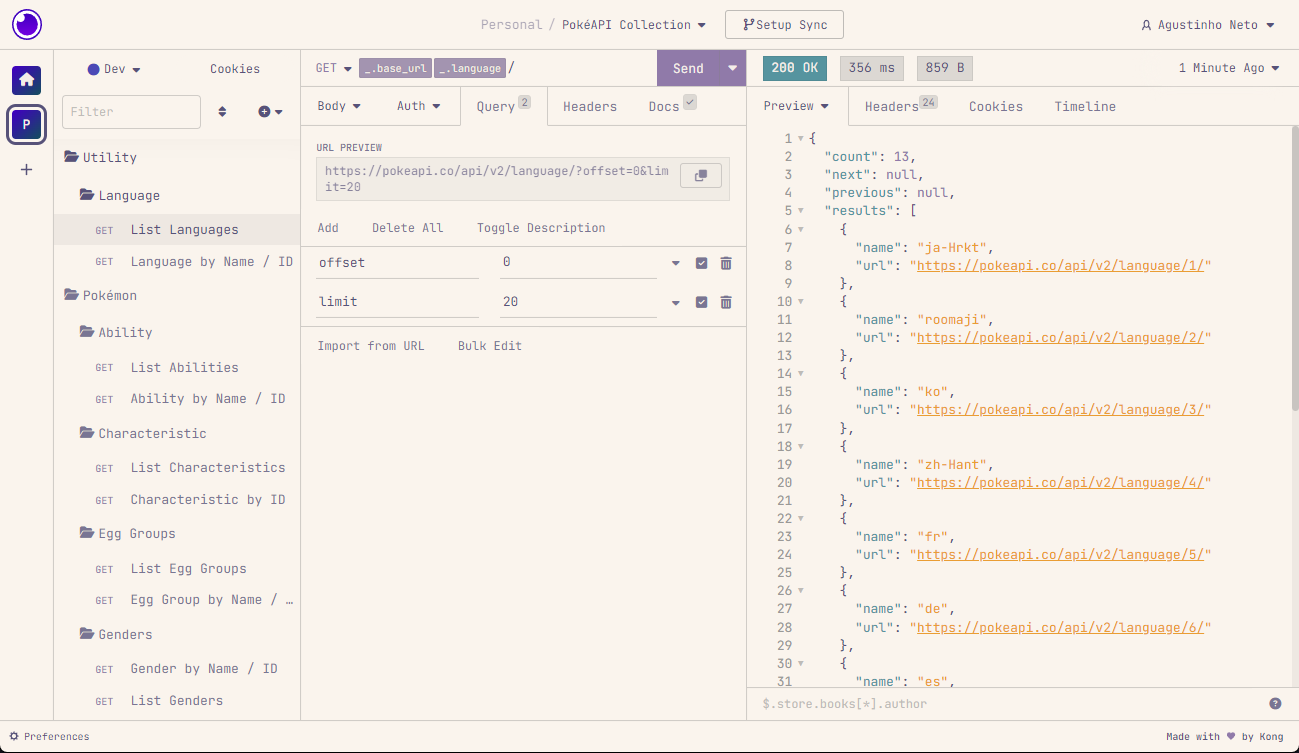
Task: Click the Utility folder icon
Action: coord(71,157)
